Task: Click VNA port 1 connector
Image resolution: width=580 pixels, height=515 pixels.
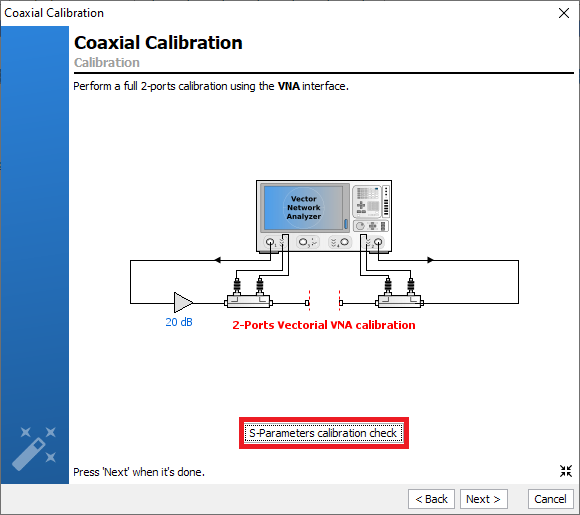Action: coord(270,243)
